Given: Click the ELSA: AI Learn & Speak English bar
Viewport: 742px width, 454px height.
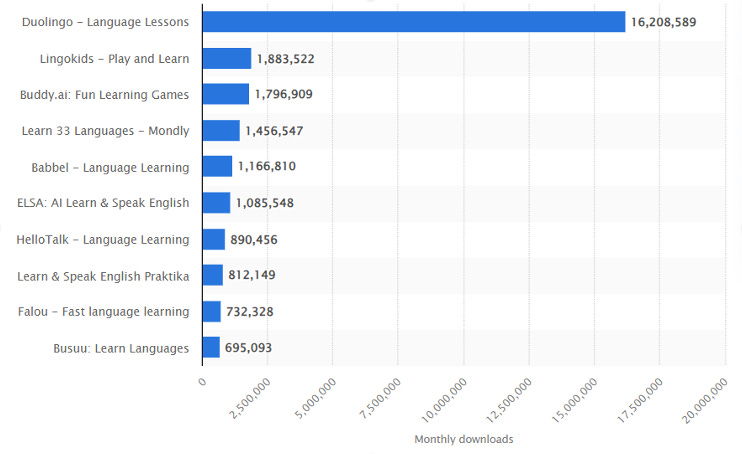Looking at the screenshot, I should (217, 203).
